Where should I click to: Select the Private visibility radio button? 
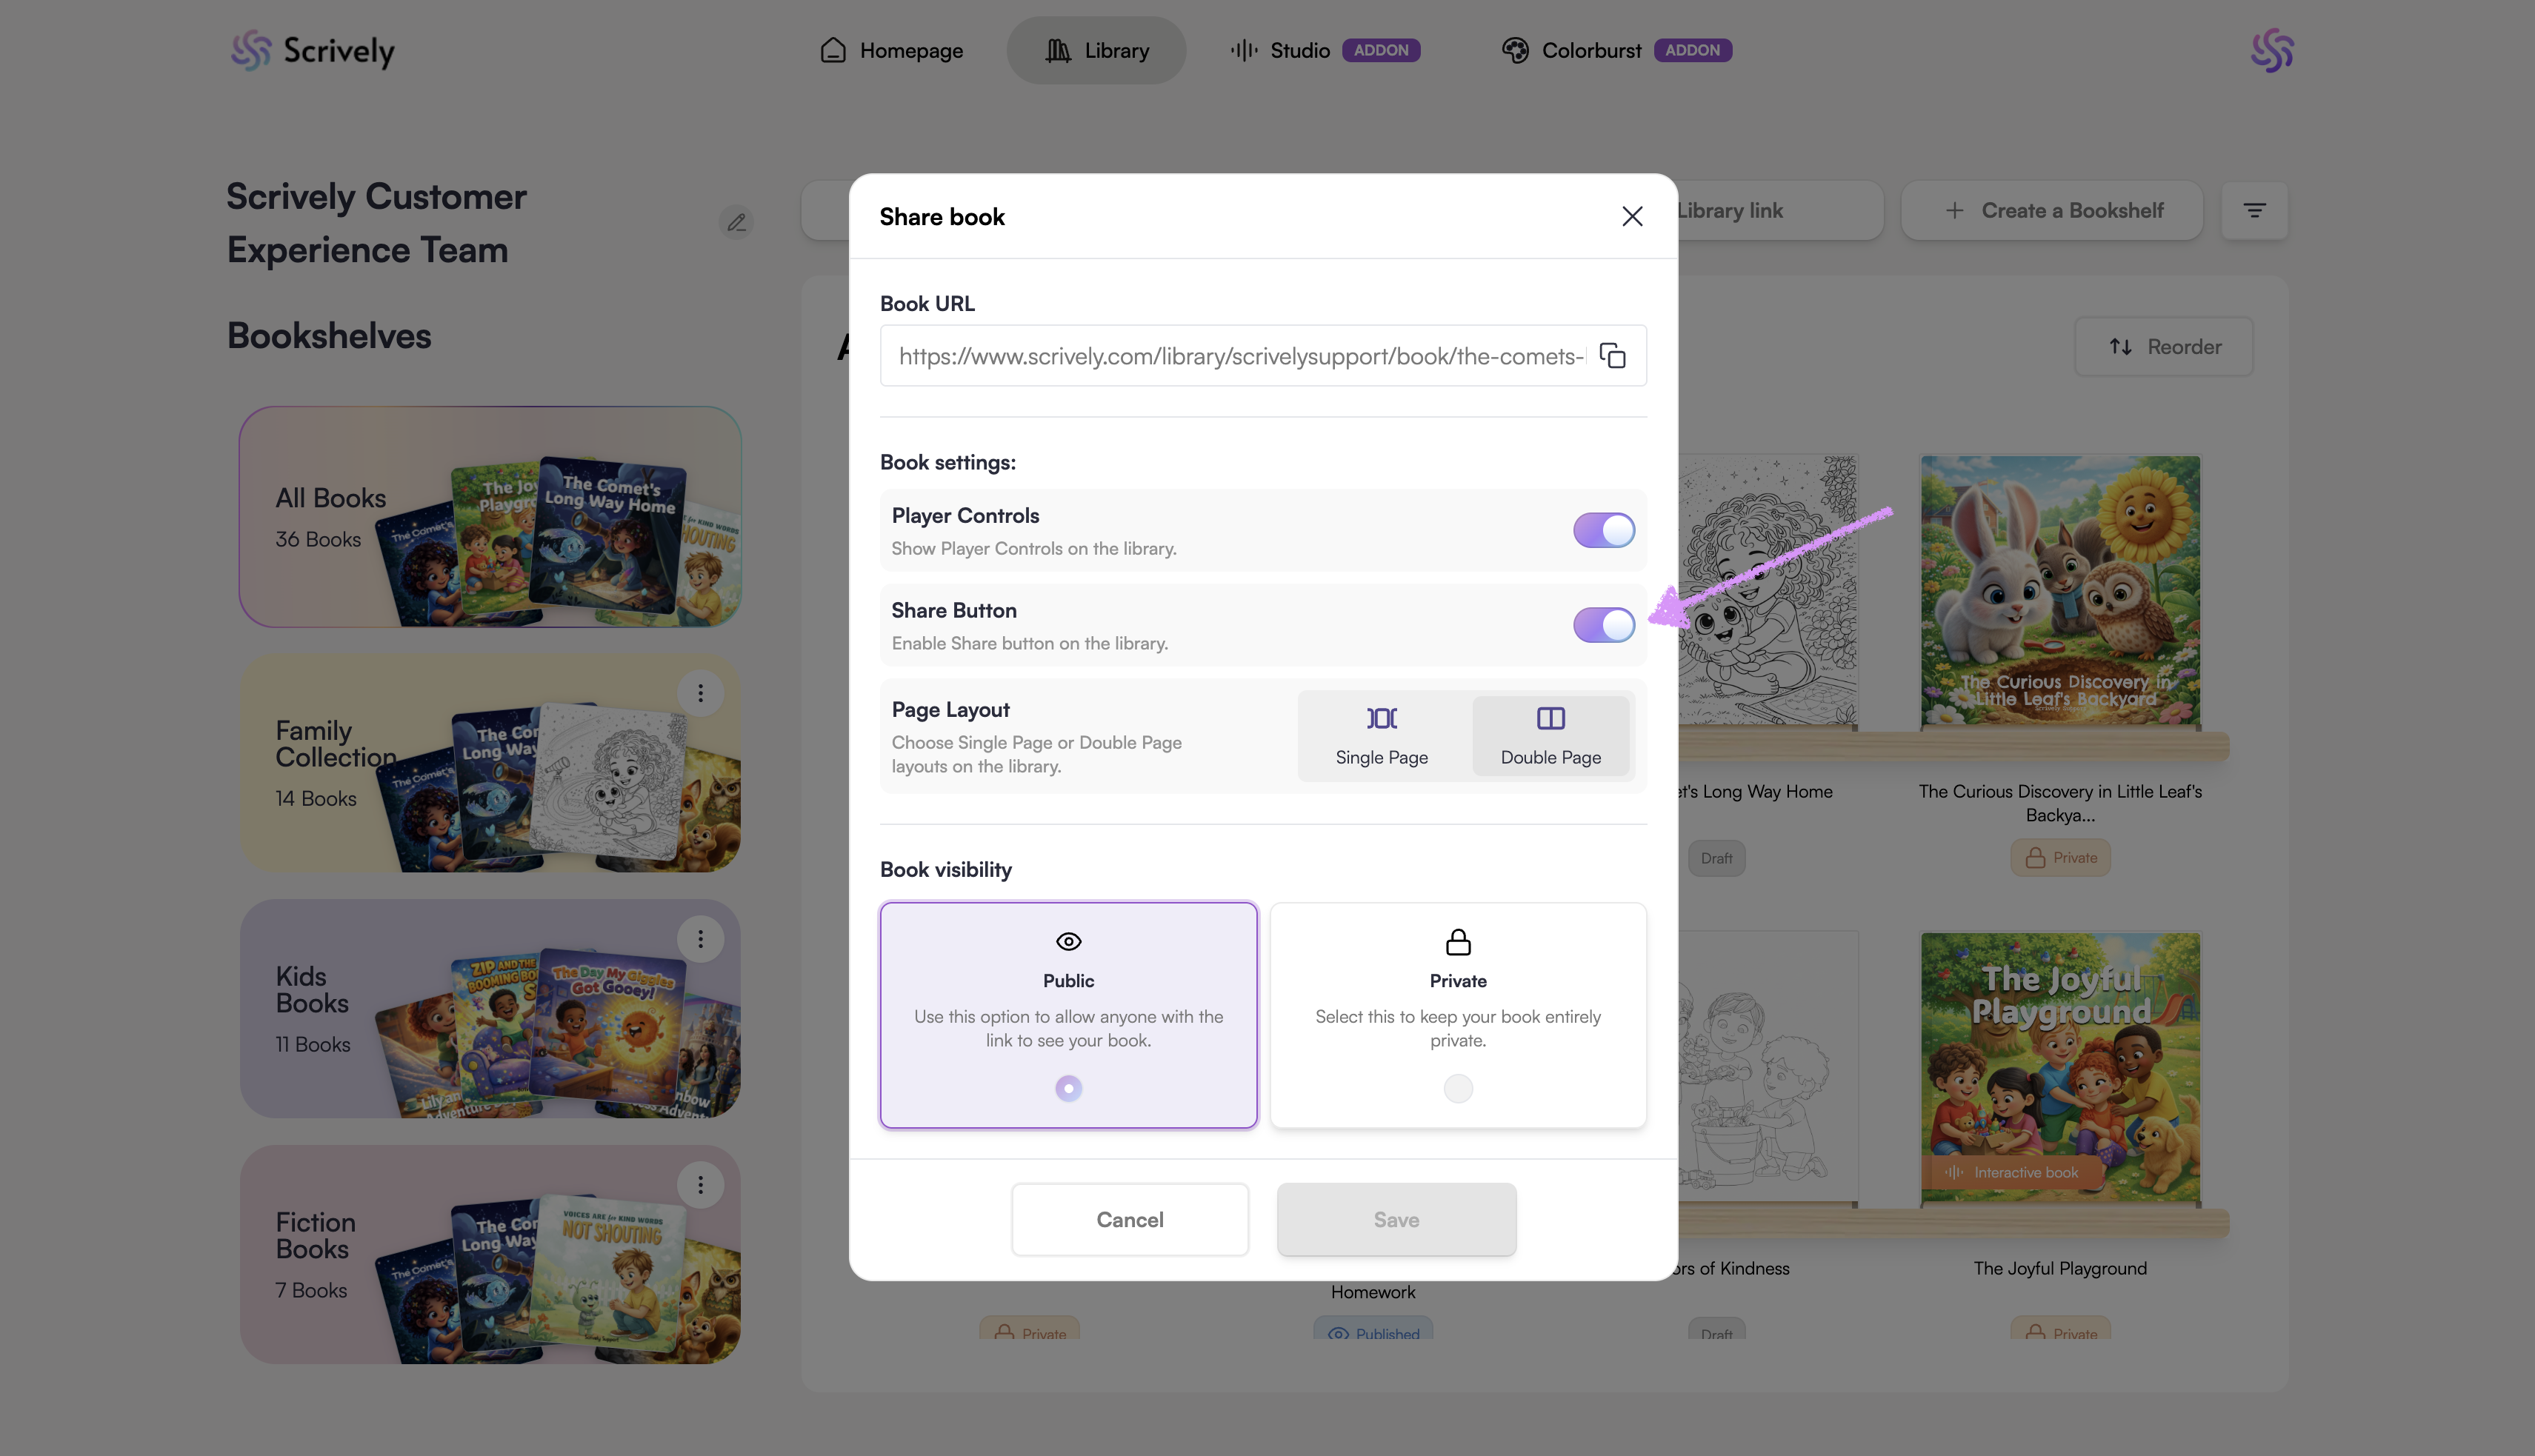[1458, 1088]
